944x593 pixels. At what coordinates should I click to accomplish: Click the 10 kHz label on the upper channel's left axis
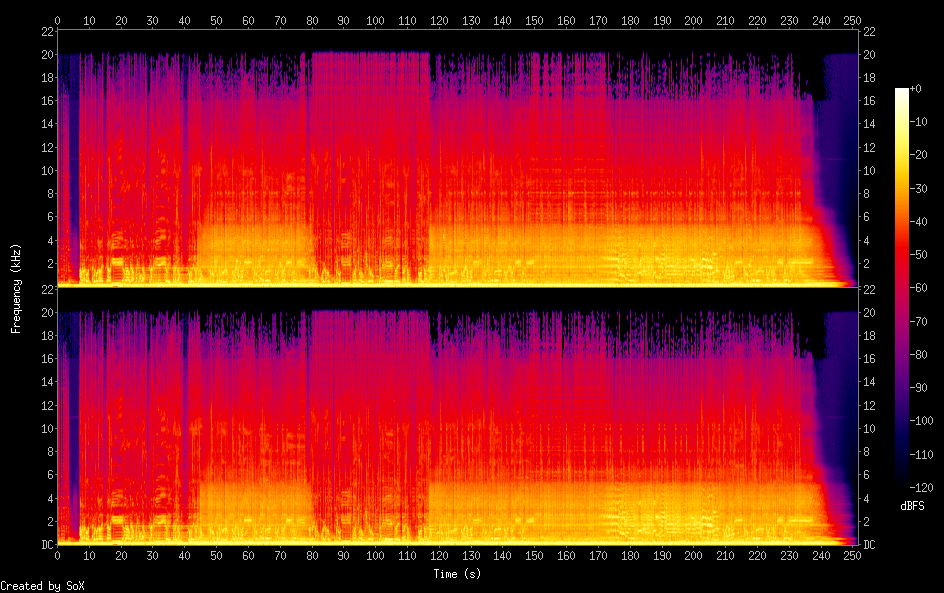click(46, 170)
